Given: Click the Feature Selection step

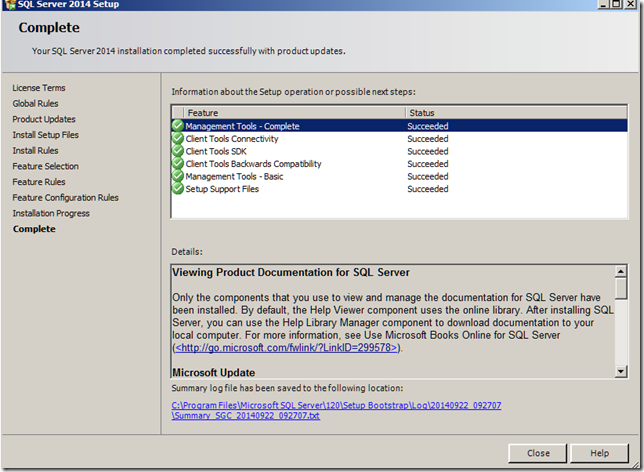Looking at the screenshot, I should pyautogui.click(x=46, y=166).
